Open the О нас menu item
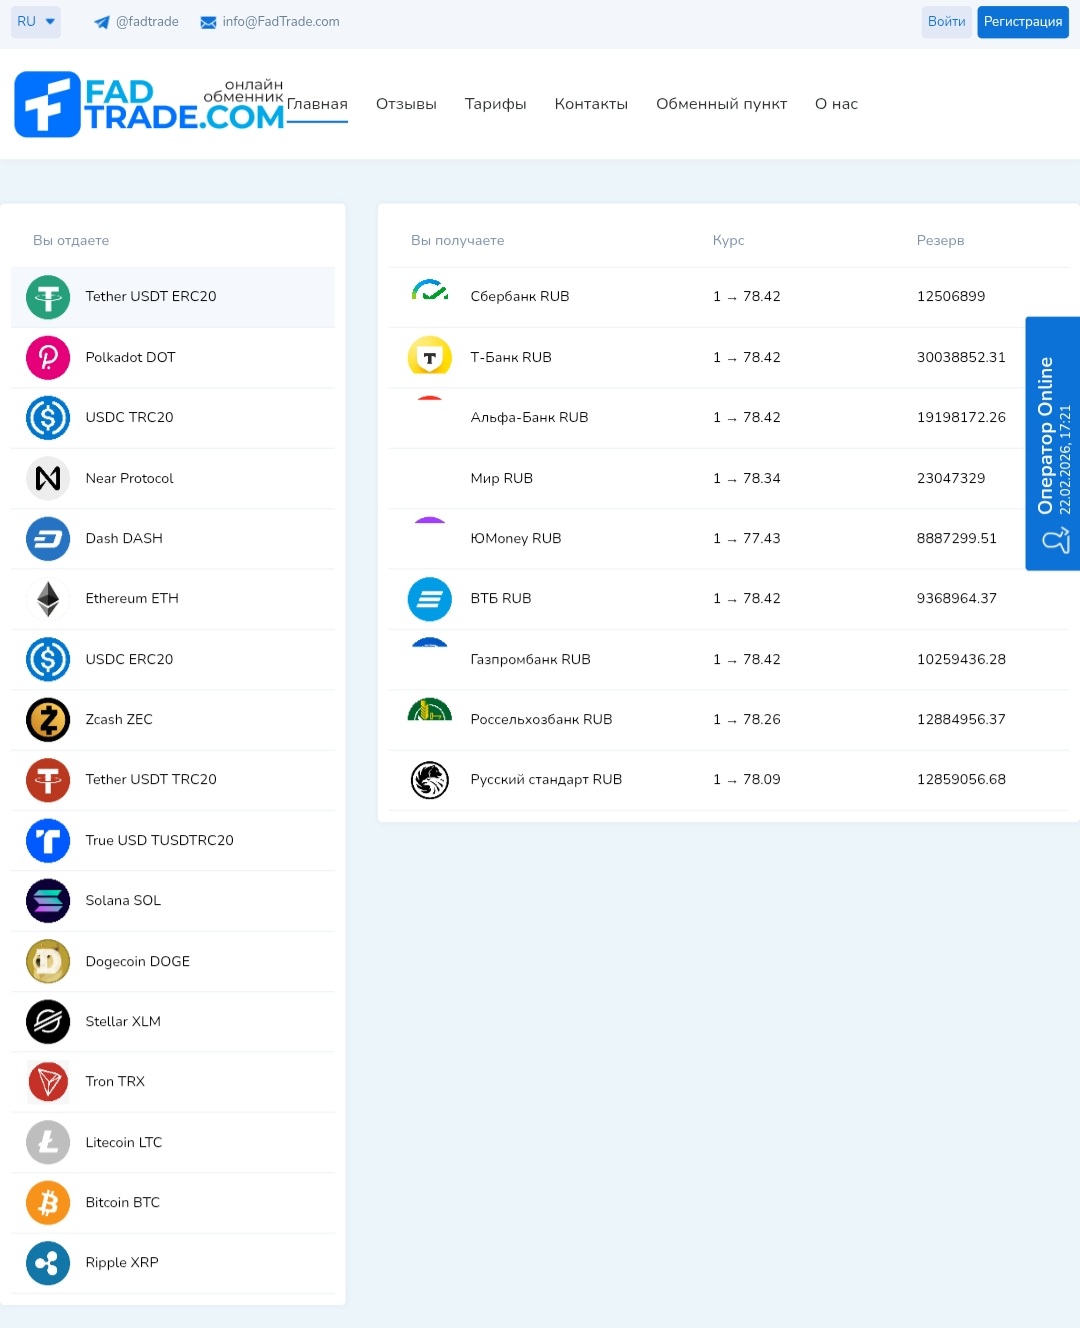 [x=836, y=104]
